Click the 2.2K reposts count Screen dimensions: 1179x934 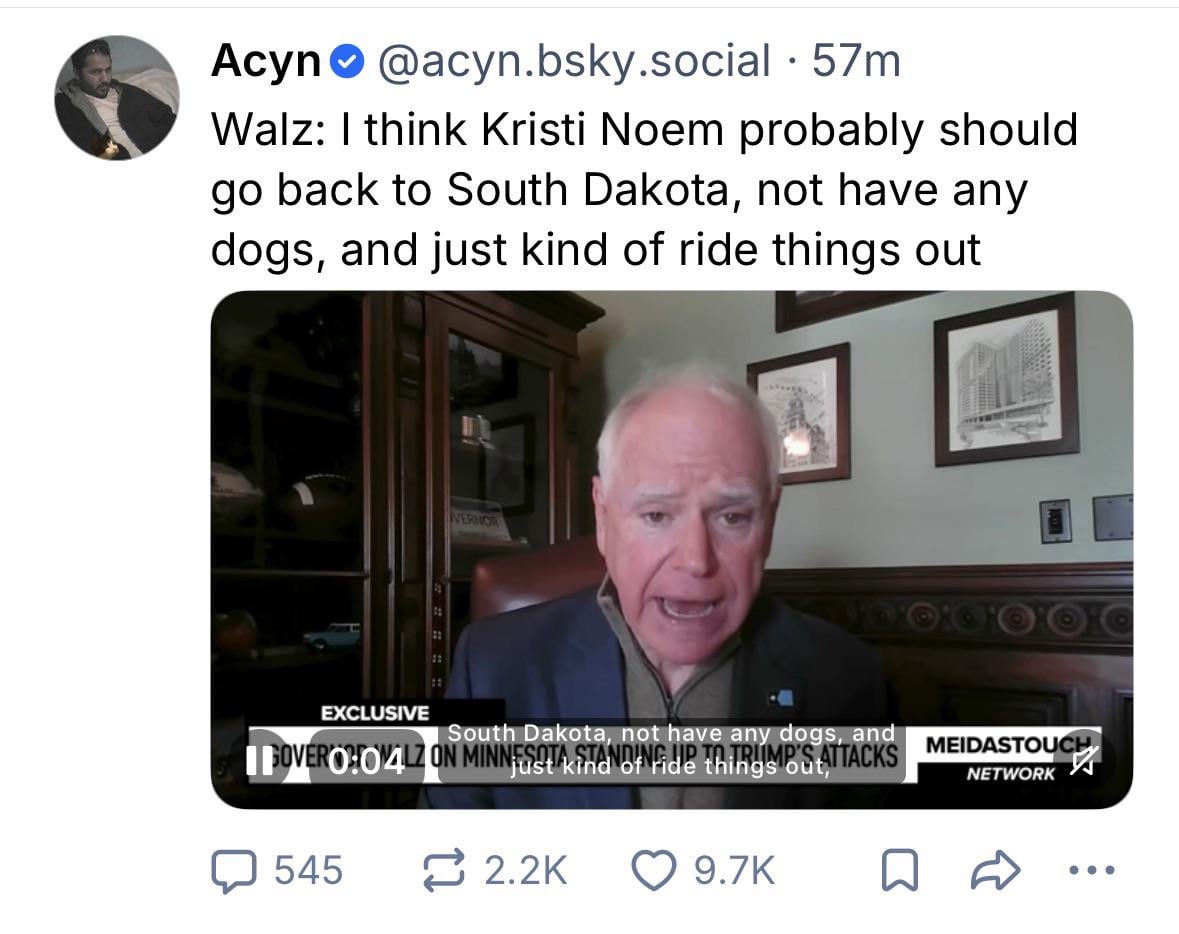526,870
